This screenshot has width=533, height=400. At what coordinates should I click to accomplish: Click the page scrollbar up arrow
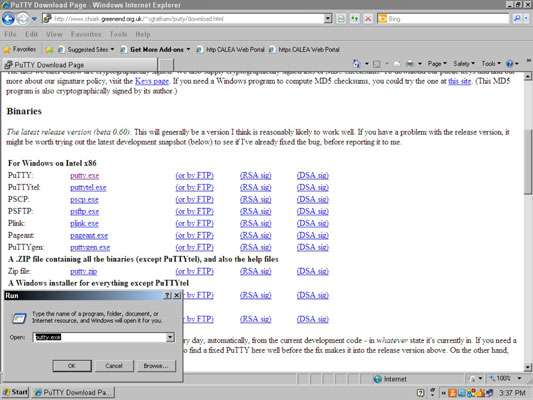pos(528,76)
